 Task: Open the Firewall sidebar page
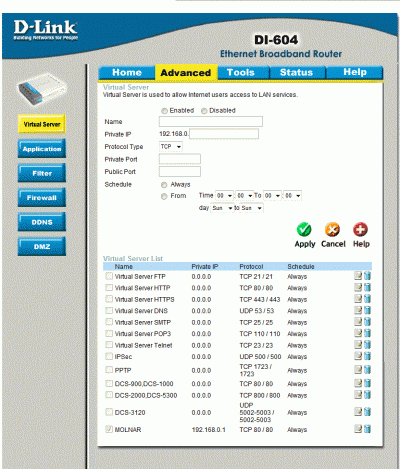[x=42, y=198]
